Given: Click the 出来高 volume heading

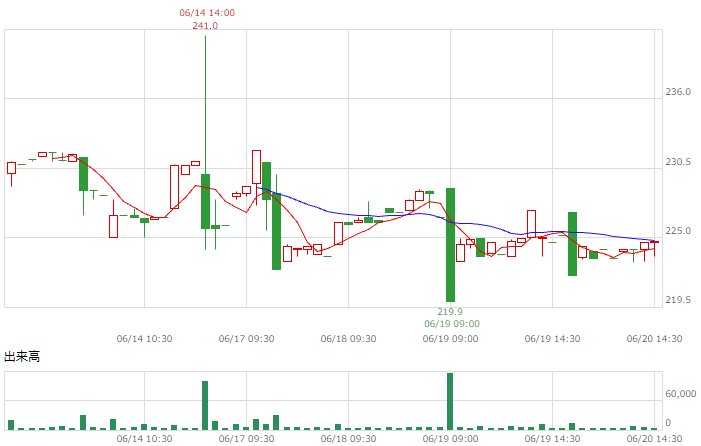Looking at the screenshot, I should pyautogui.click(x=22, y=356).
